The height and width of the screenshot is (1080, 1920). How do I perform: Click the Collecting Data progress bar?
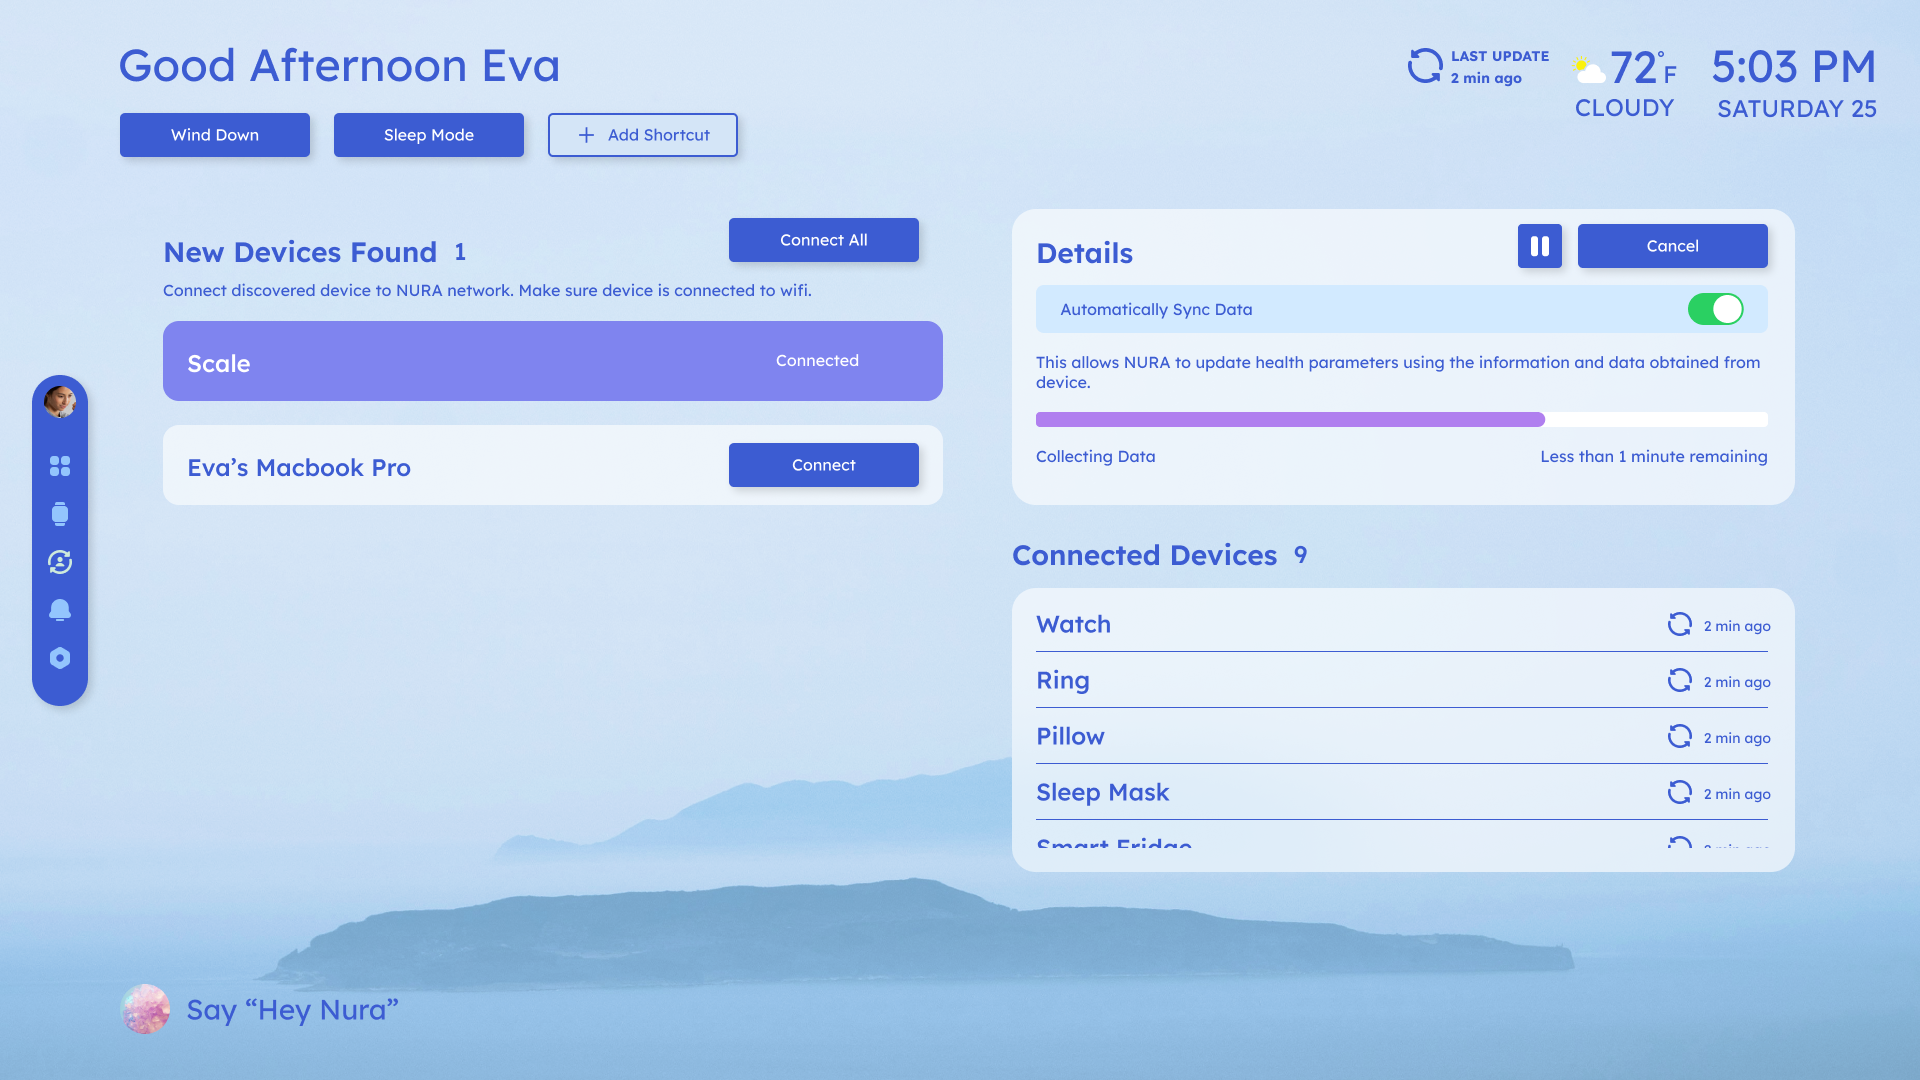[1401, 420]
